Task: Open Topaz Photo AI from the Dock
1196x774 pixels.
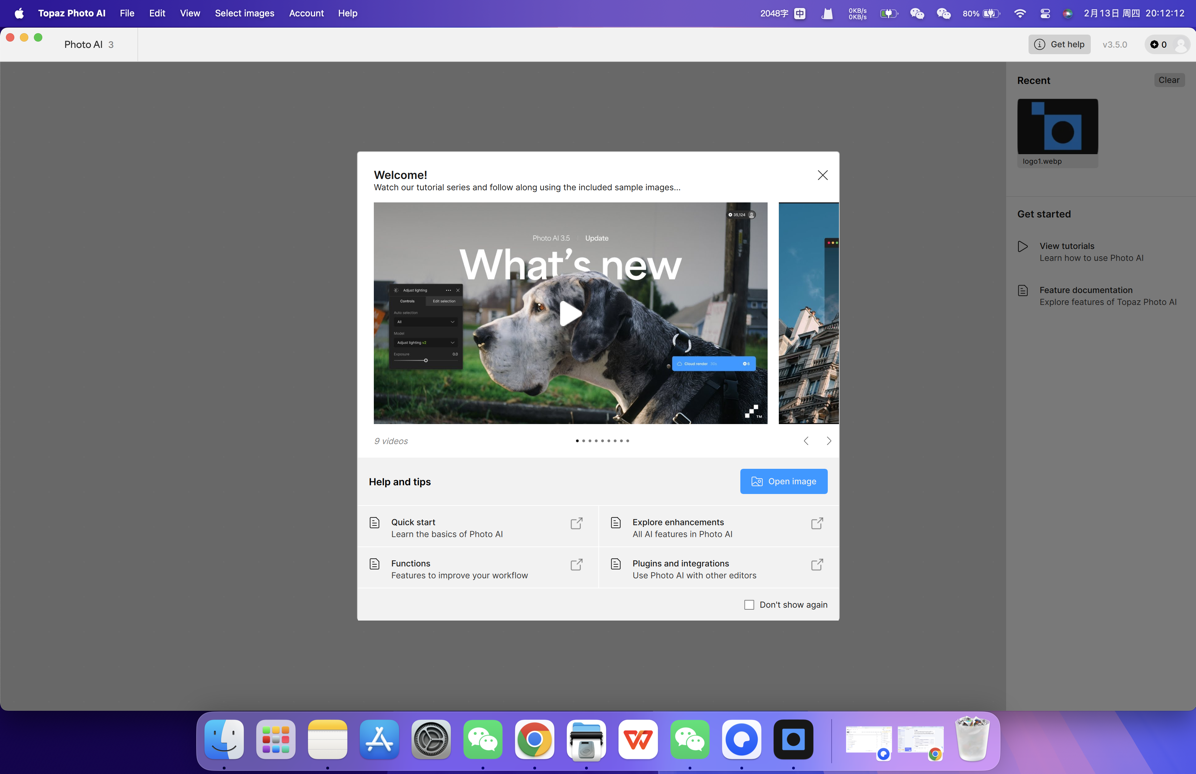Action: 793,740
